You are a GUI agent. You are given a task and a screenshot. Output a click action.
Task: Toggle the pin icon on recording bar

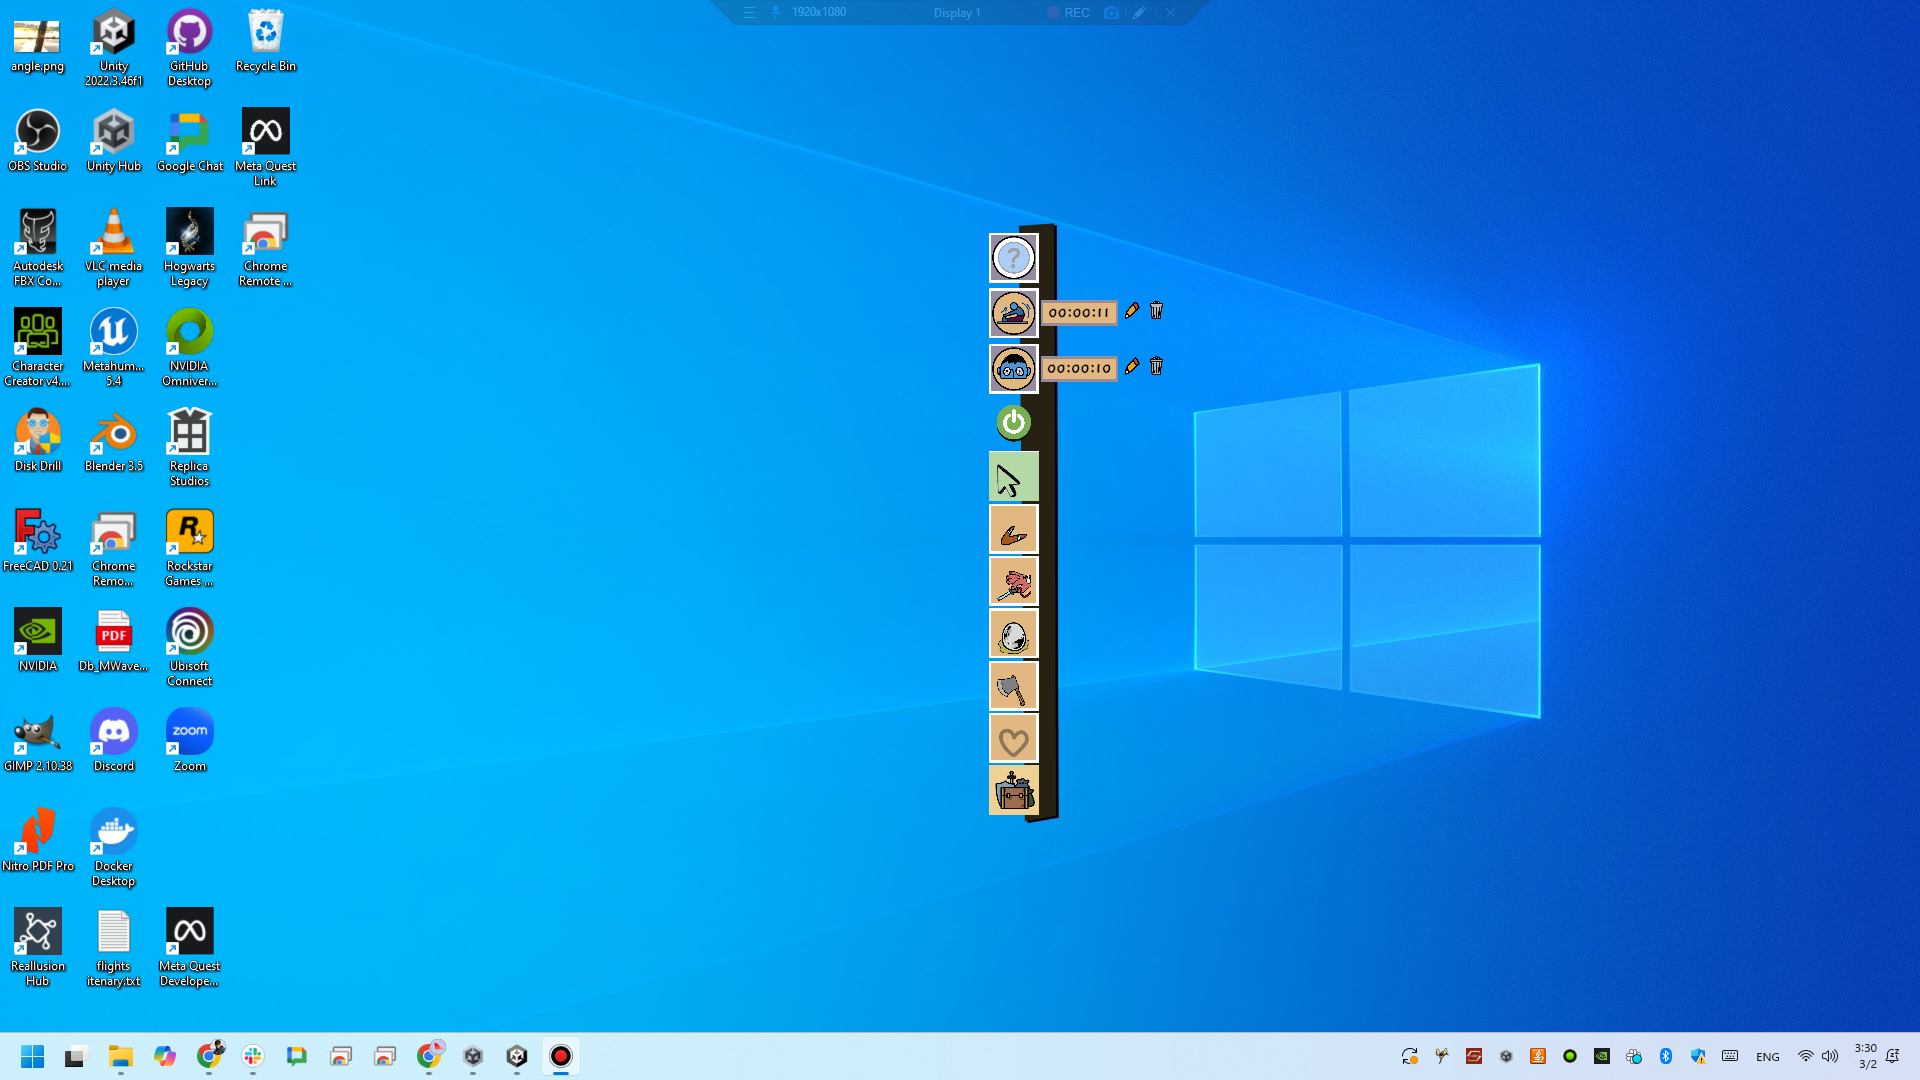click(775, 12)
